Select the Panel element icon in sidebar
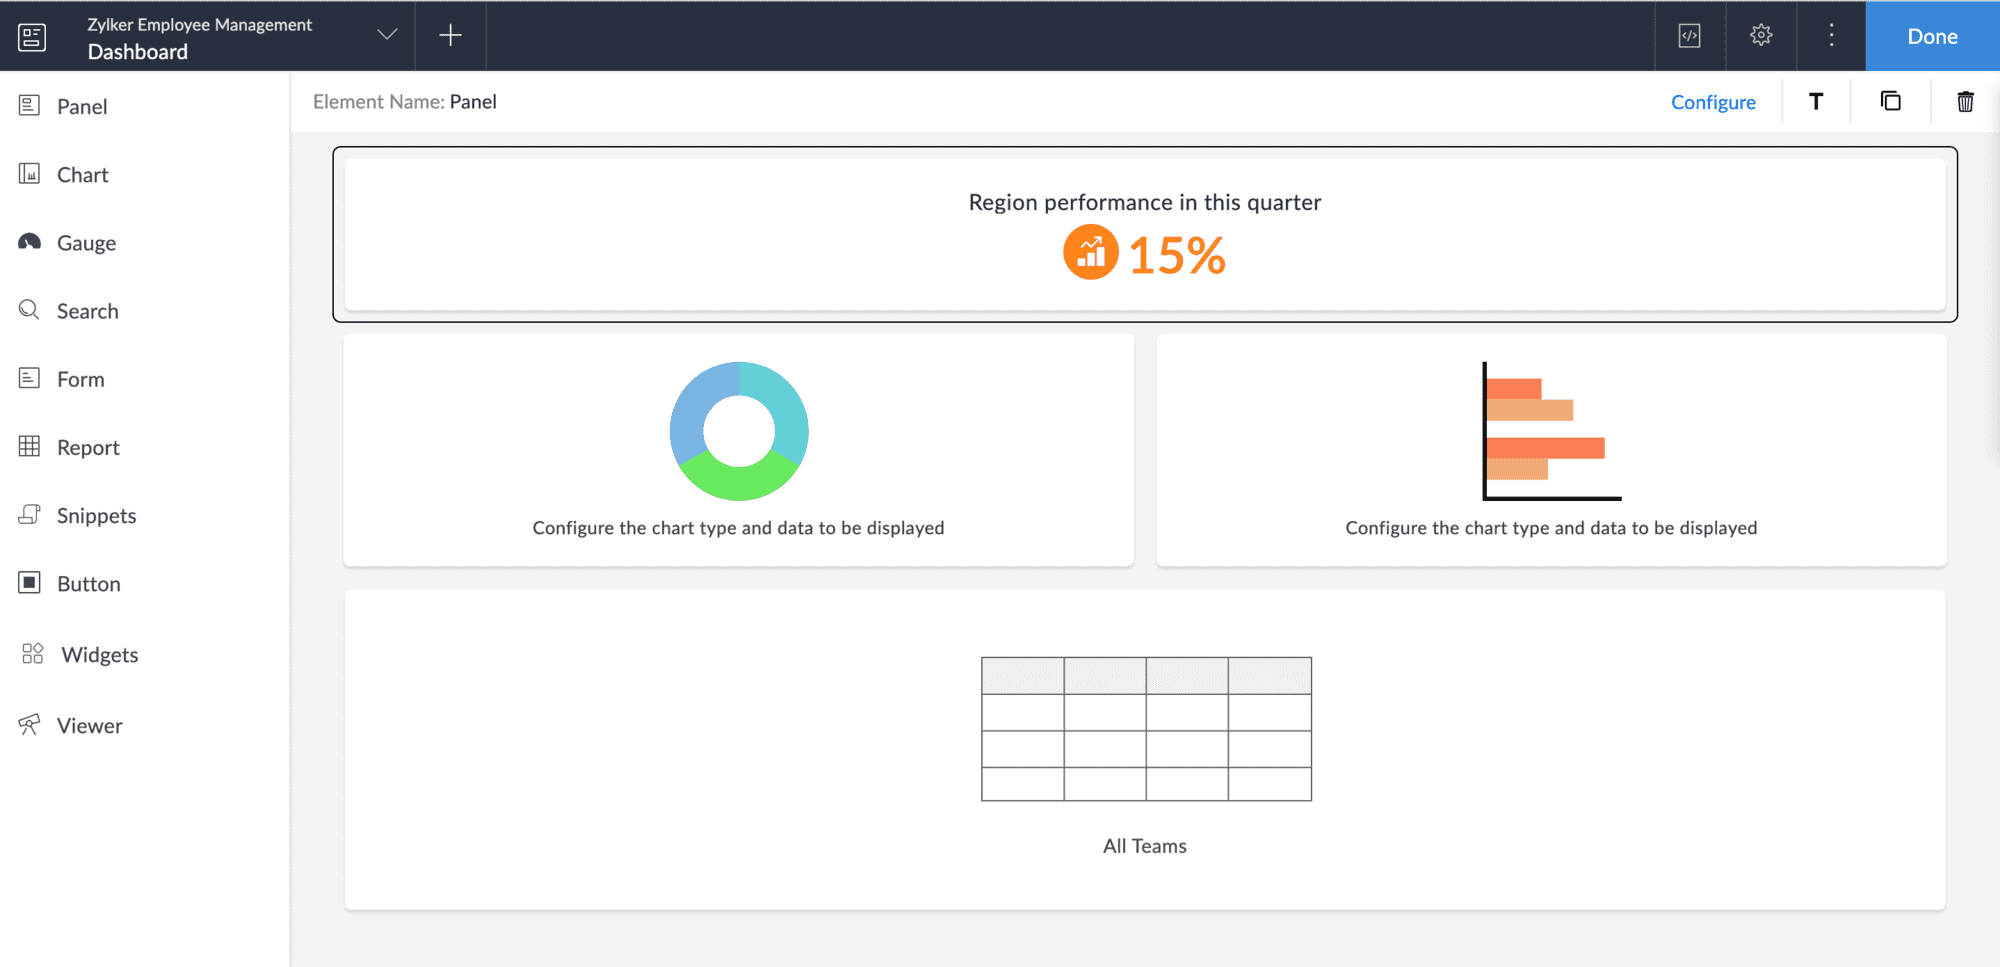 point(29,105)
